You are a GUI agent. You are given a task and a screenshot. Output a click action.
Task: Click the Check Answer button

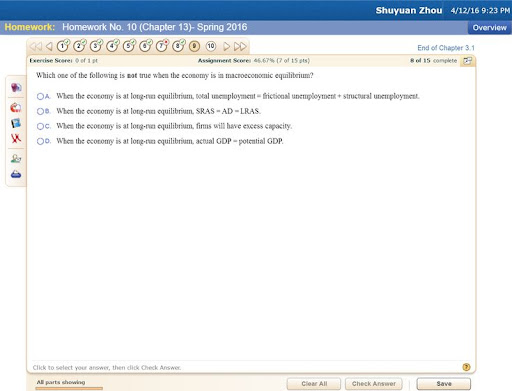pos(374,384)
